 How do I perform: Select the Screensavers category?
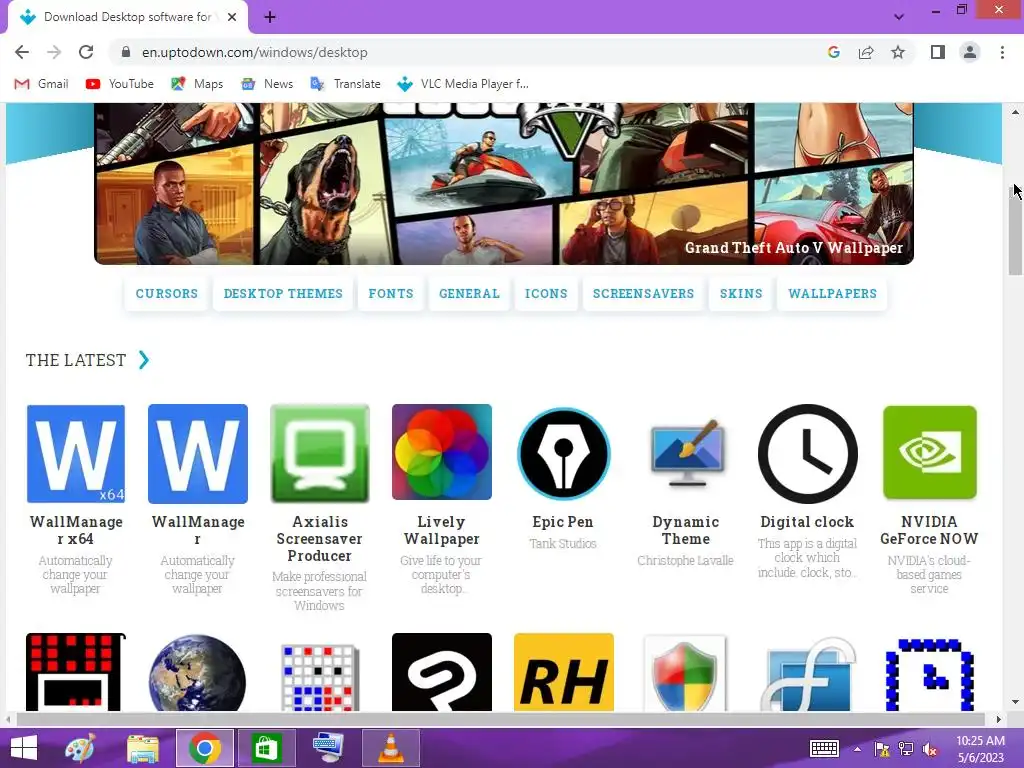tap(643, 294)
